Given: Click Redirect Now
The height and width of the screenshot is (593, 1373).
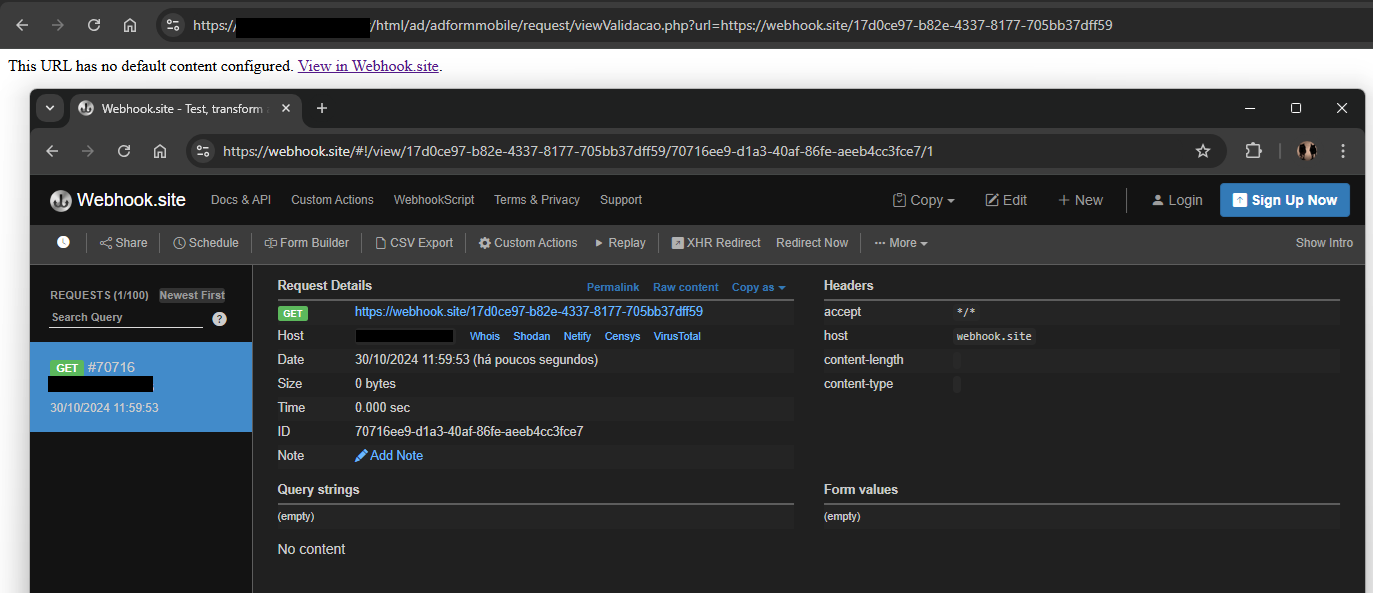Looking at the screenshot, I should pos(812,243).
